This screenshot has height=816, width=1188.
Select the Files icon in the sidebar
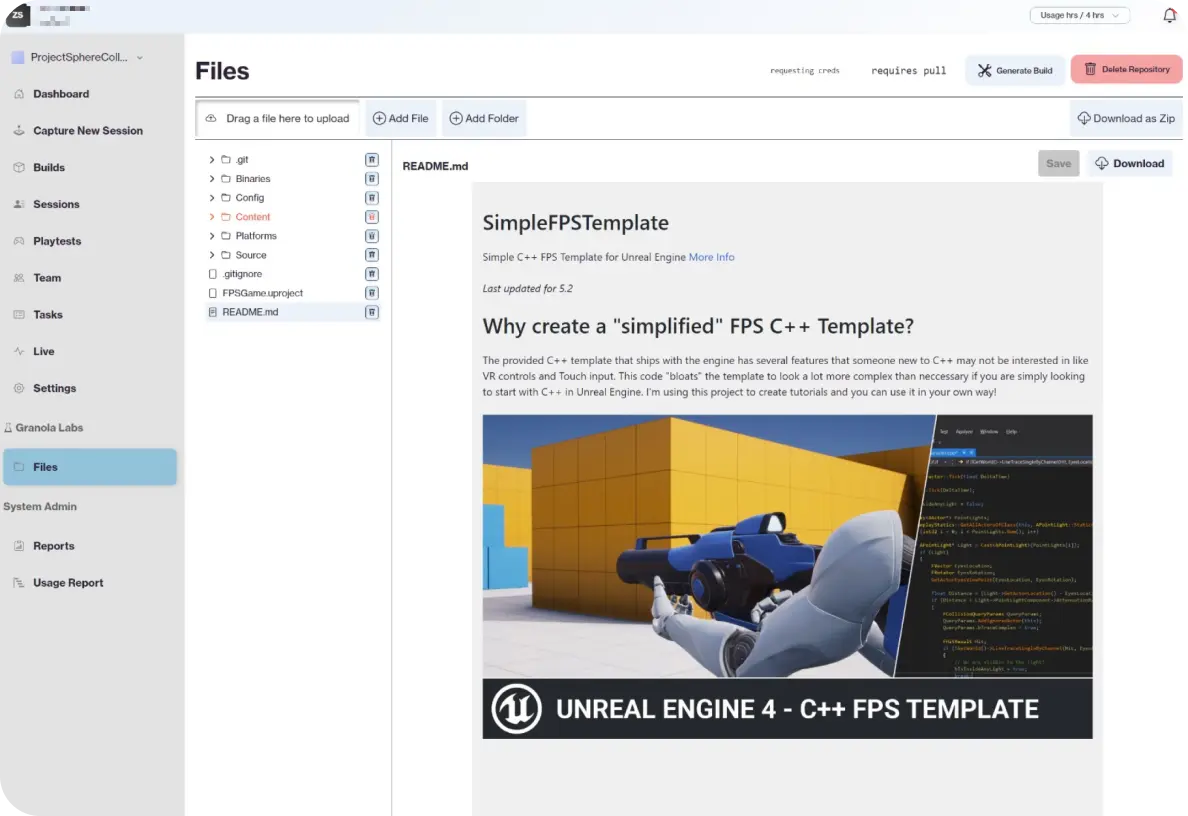[x=22, y=466]
